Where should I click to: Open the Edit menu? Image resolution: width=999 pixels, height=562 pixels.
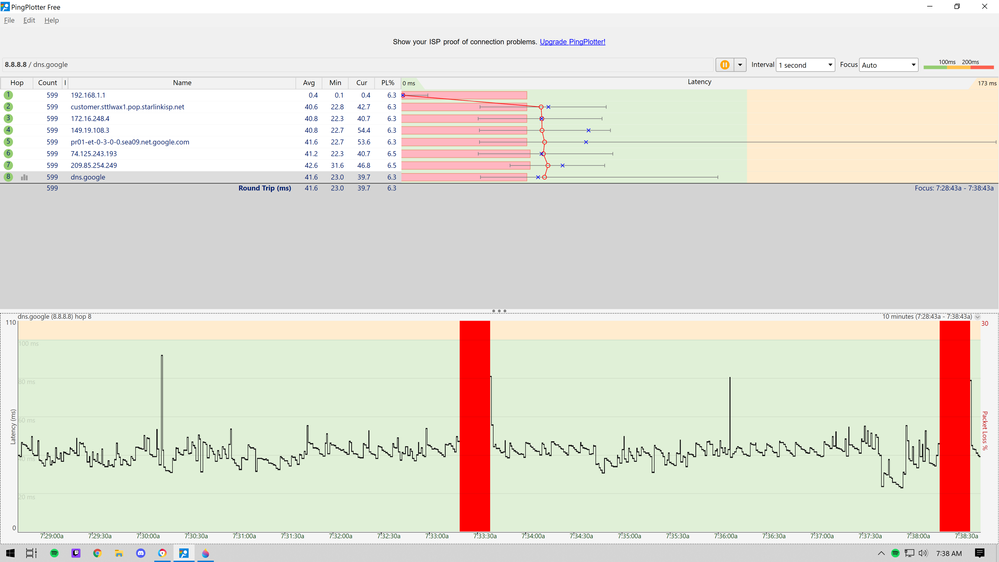tap(29, 20)
